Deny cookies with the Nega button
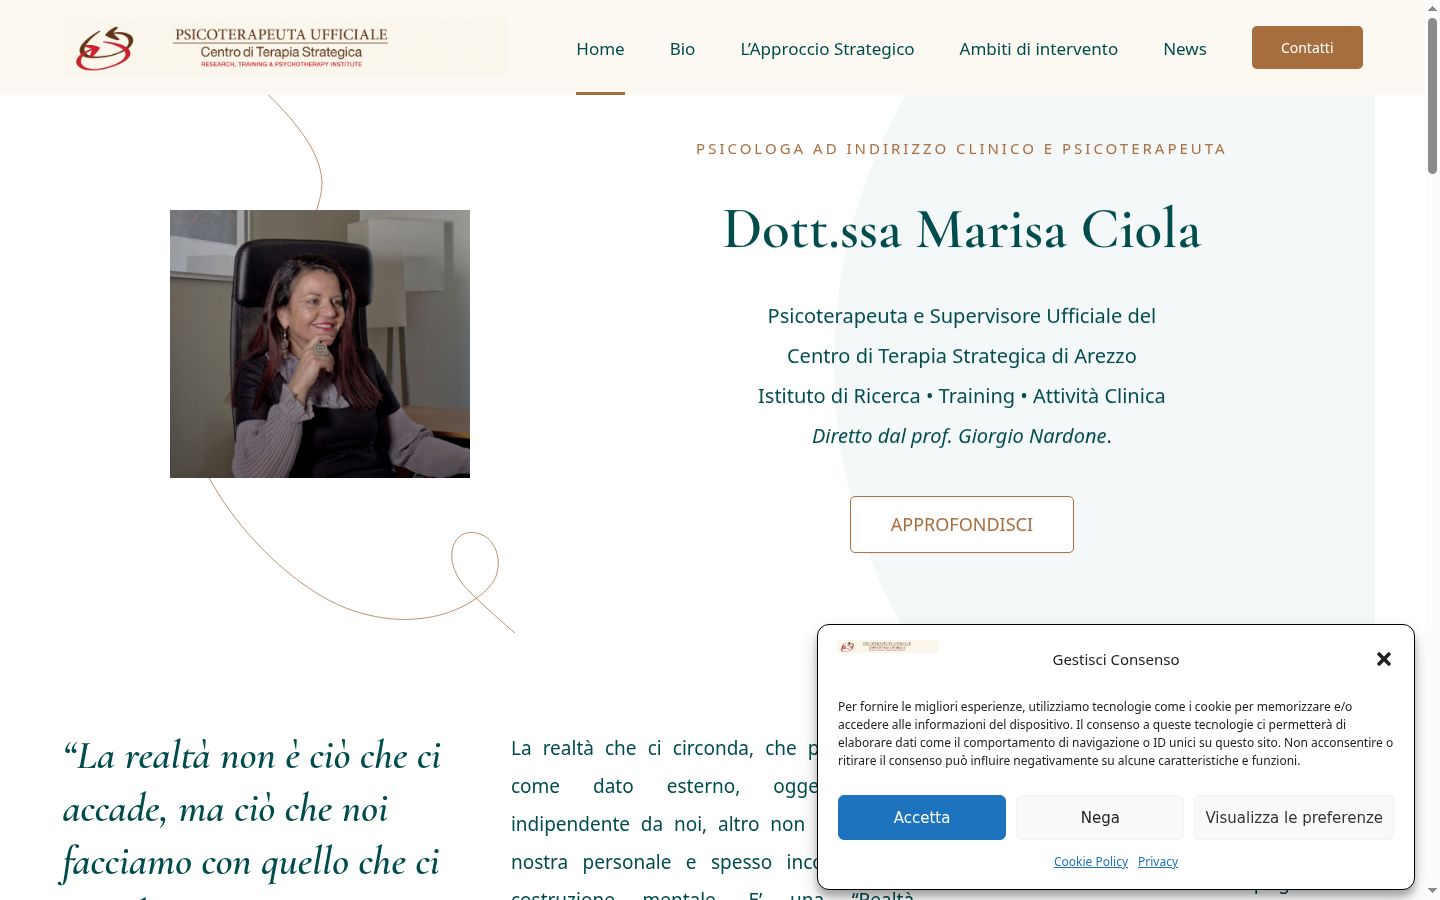The width and height of the screenshot is (1440, 900). point(1100,817)
